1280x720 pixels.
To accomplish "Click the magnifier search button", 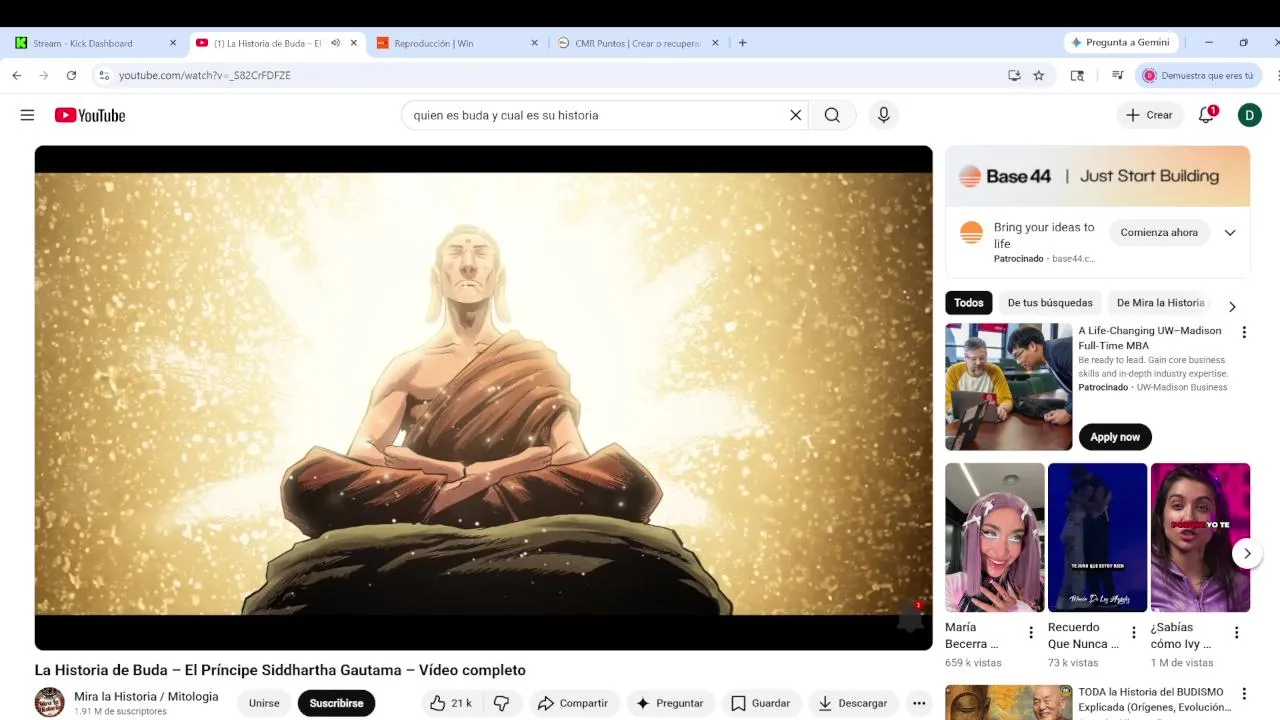I will pos(832,115).
